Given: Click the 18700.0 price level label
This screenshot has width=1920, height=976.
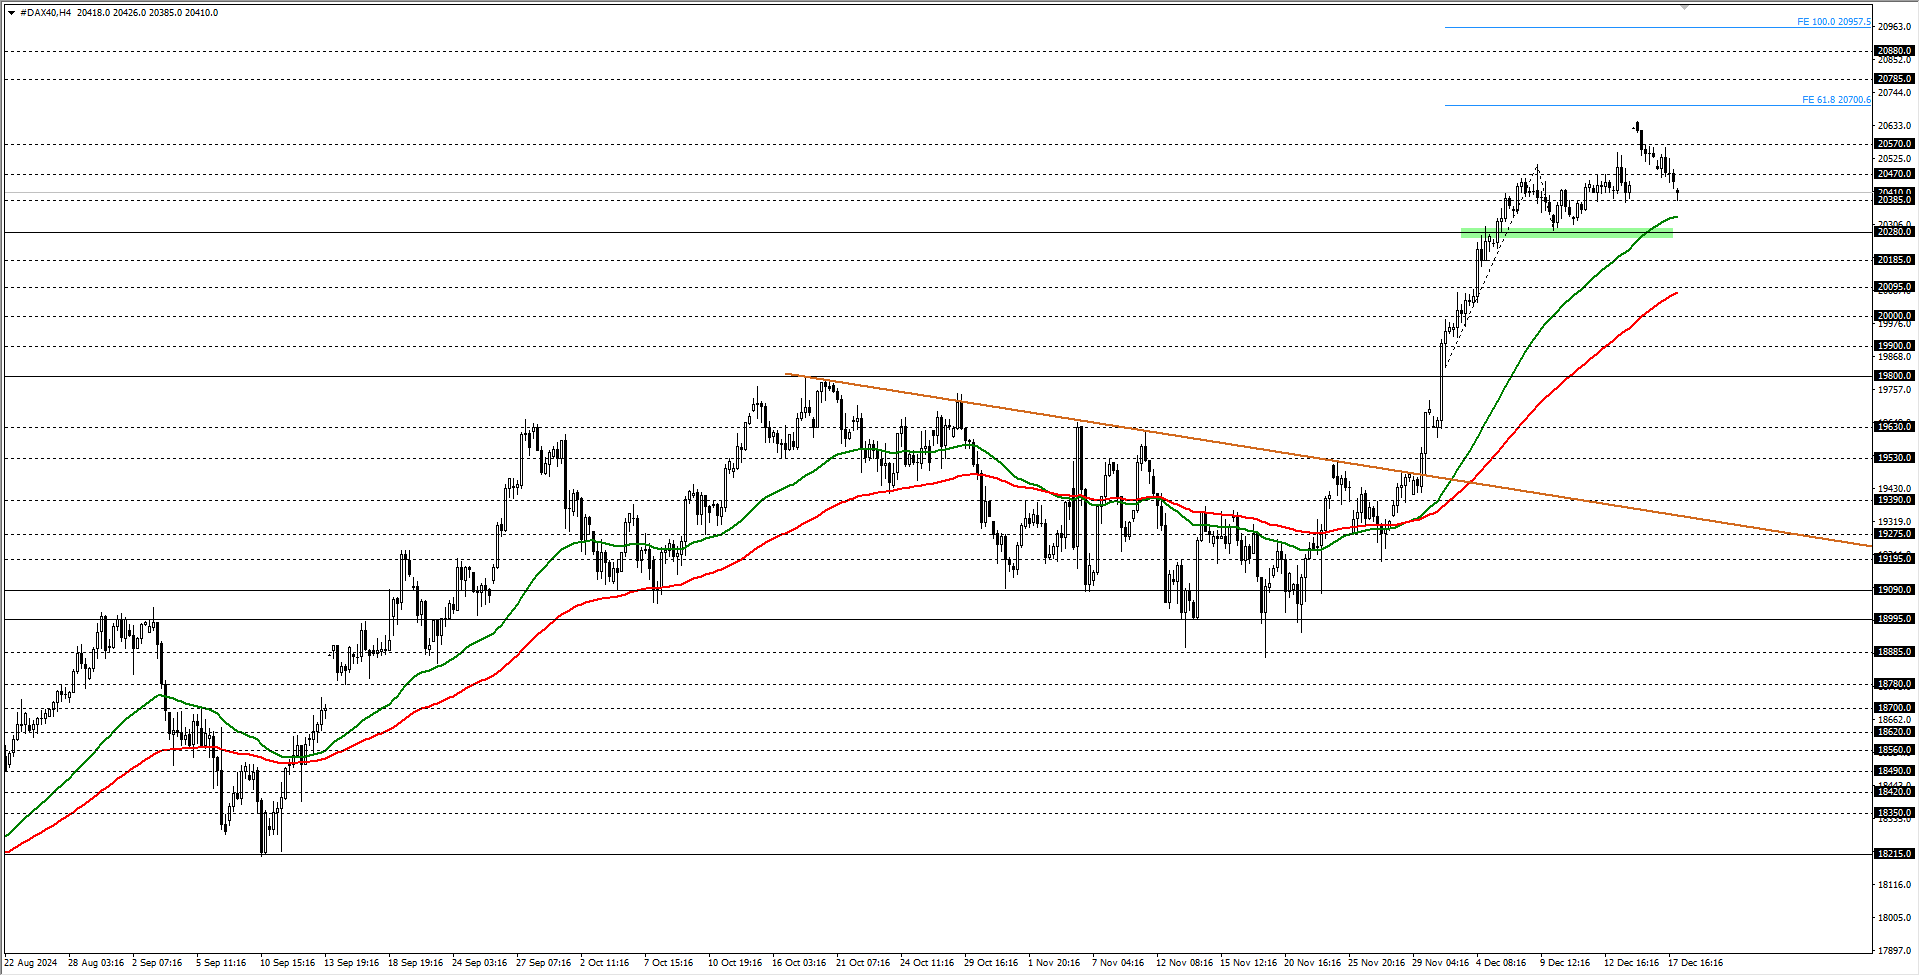Looking at the screenshot, I should coord(1894,708).
